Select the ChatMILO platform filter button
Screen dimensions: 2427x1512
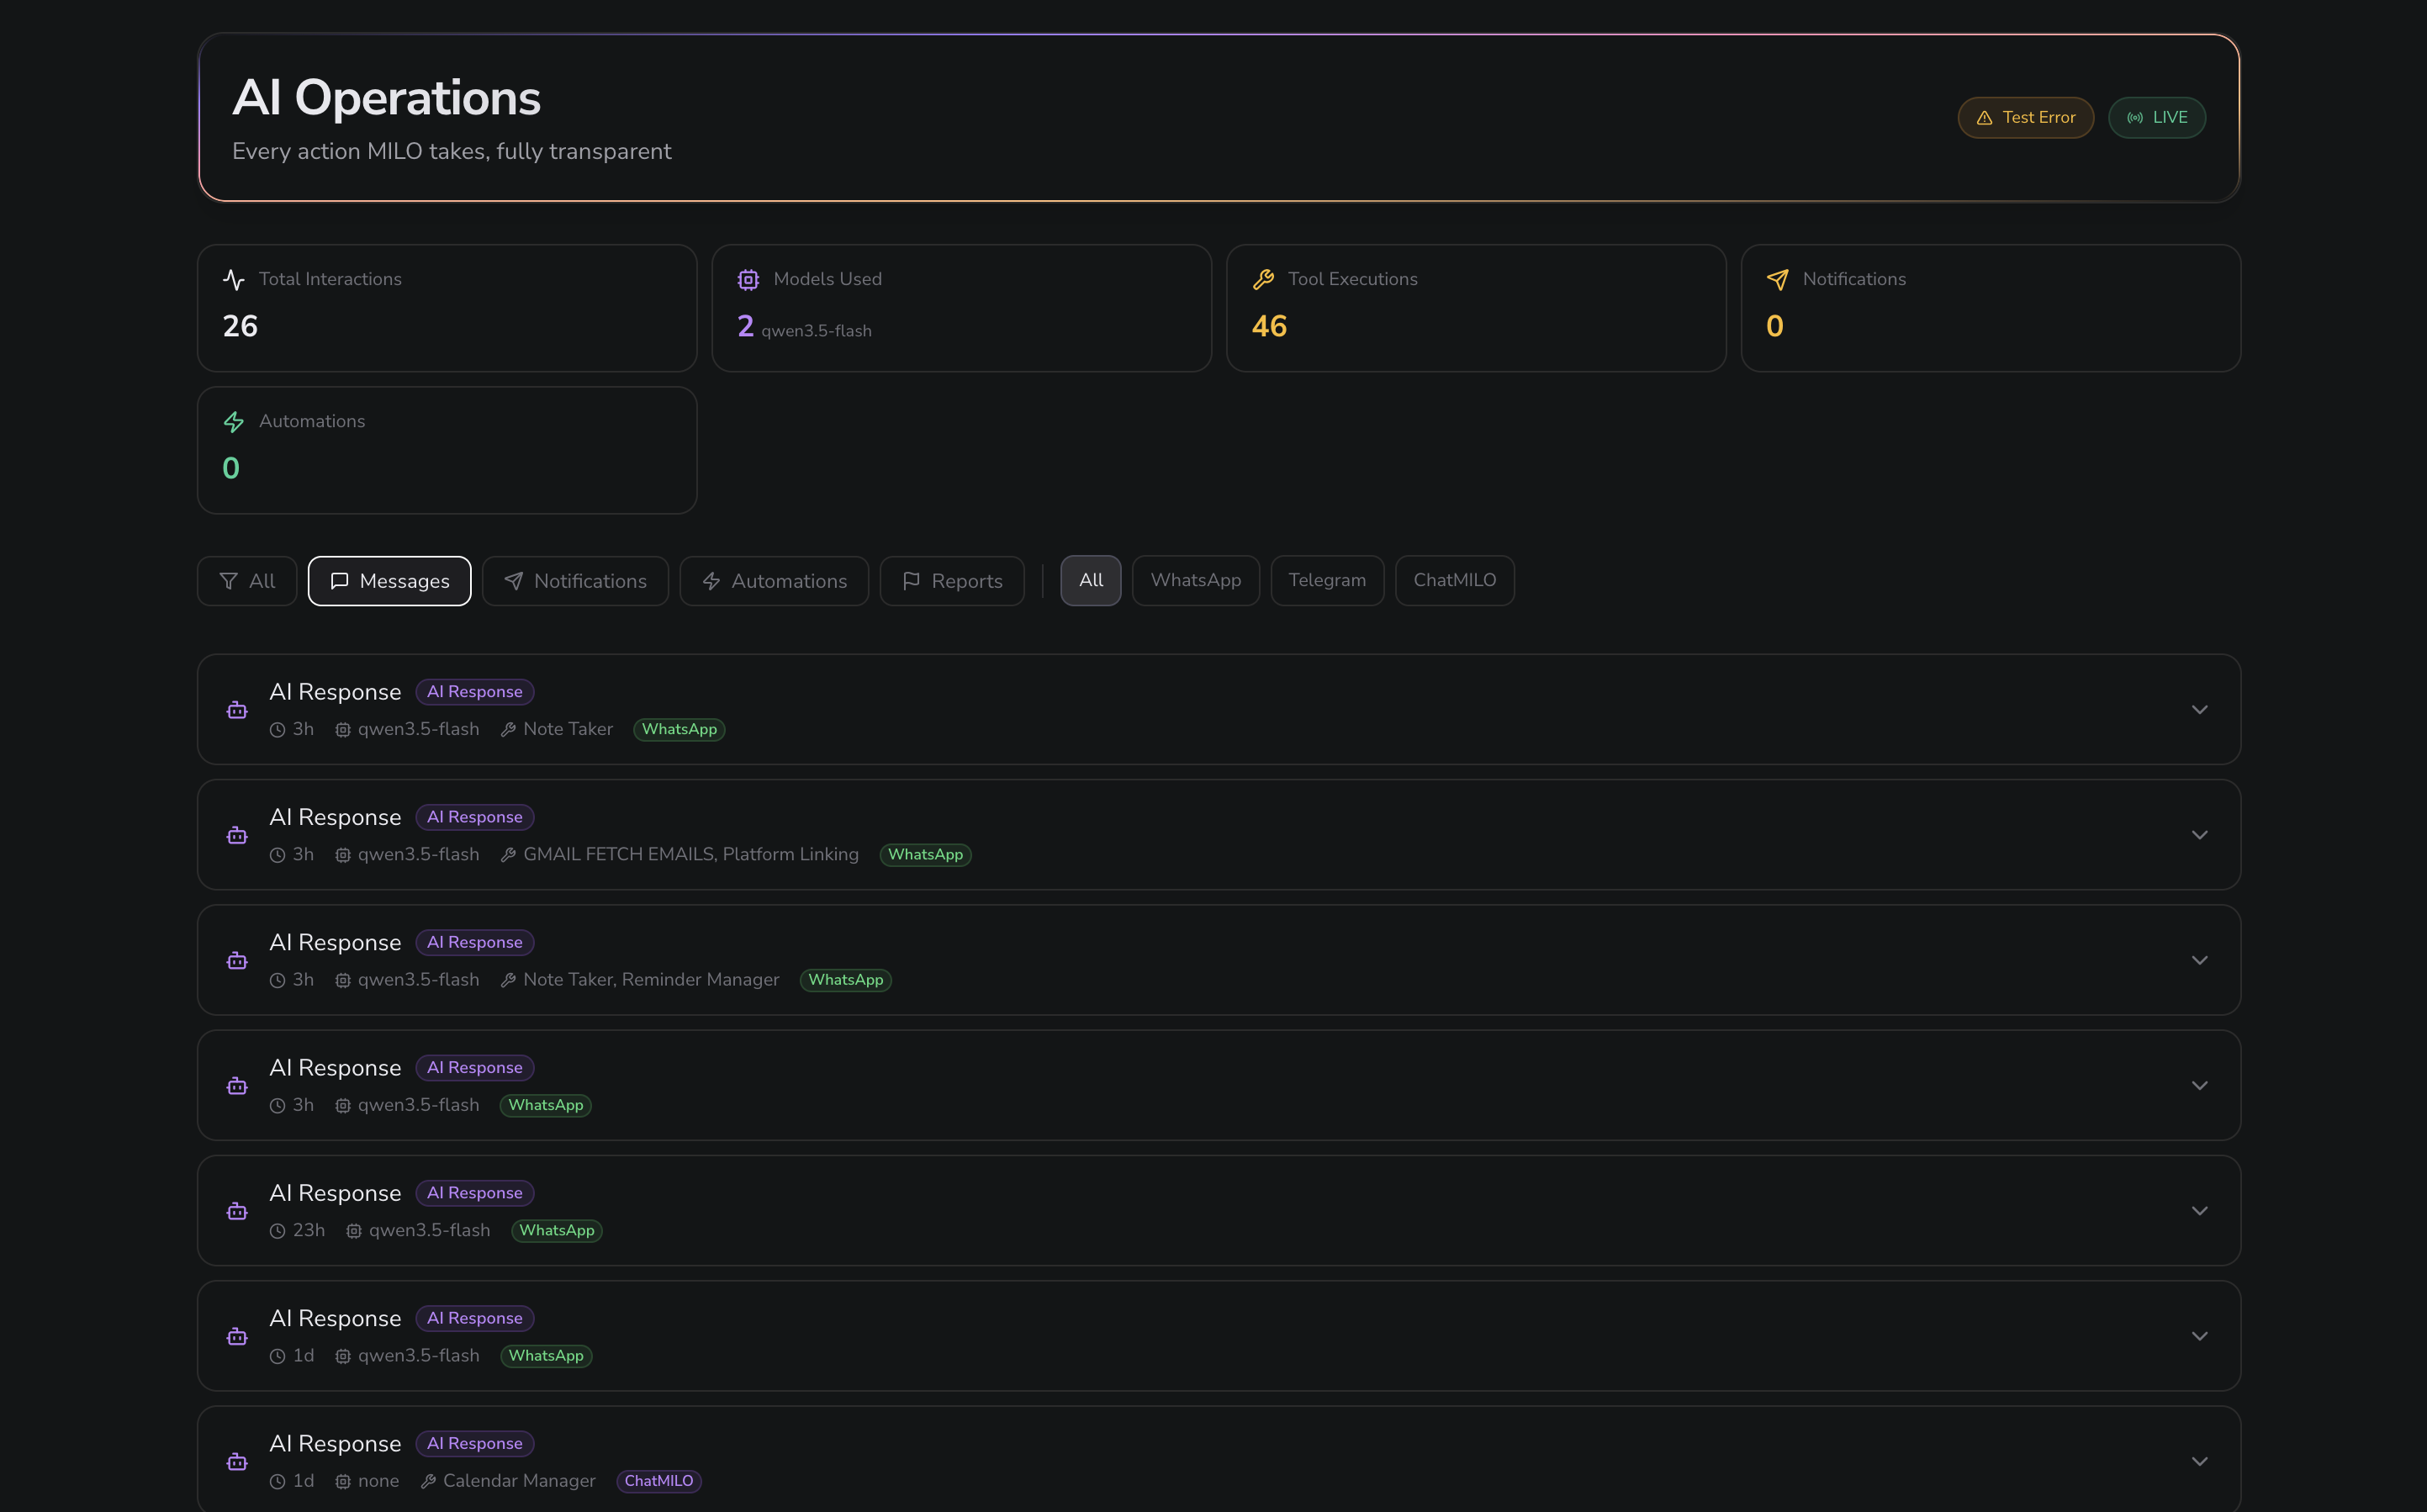(x=1454, y=580)
